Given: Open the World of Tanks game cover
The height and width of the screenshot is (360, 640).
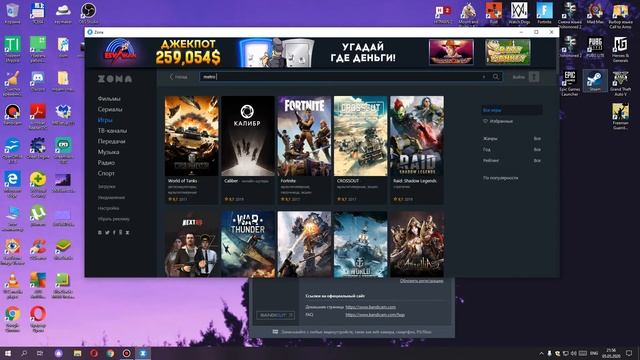Looking at the screenshot, I should [x=191, y=136].
